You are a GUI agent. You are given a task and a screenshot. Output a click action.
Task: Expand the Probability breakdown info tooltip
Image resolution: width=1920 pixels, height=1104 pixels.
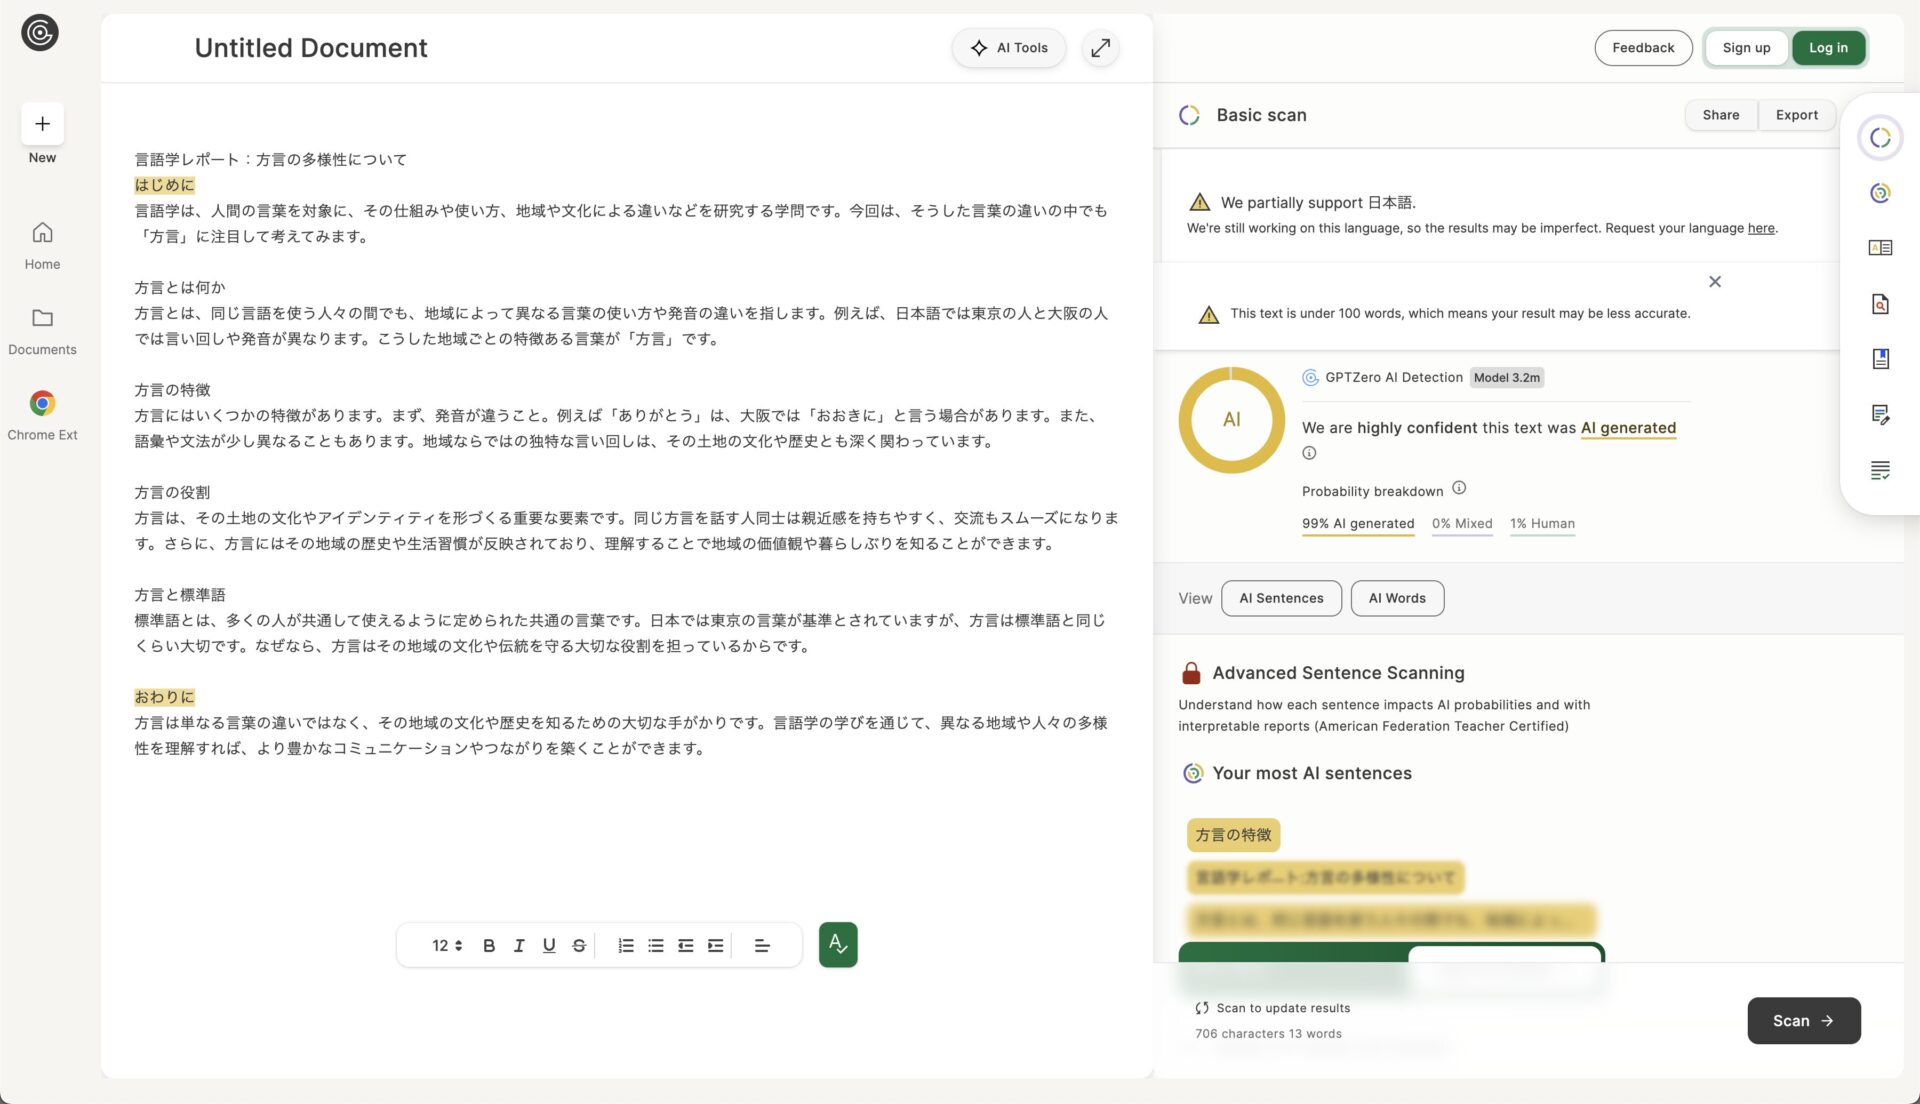pyautogui.click(x=1459, y=488)
